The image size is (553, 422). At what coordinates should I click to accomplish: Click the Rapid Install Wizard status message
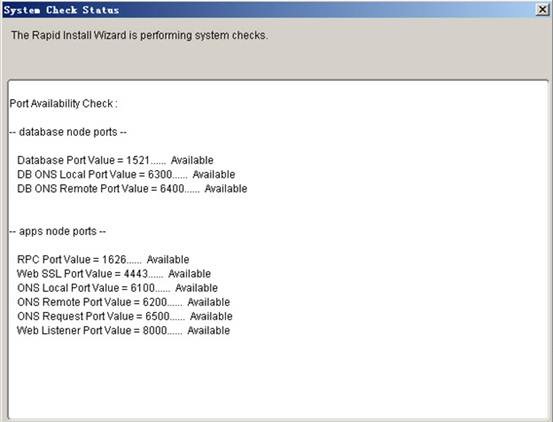coord(139,35)
